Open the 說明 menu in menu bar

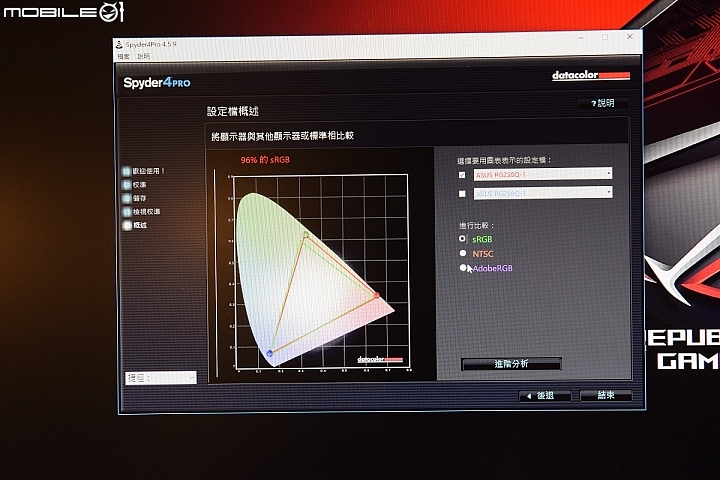pos(143,56)
